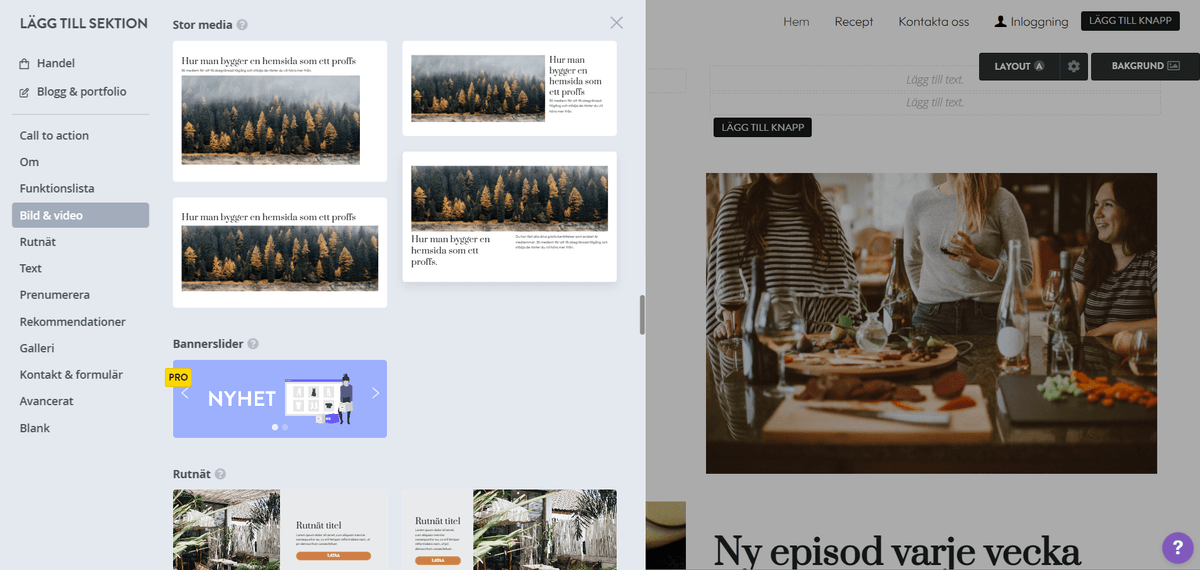Open the LAYOUT button
Viewport: 1200px width, 570px height.
pyautogui.click(x=1020, y=66)
